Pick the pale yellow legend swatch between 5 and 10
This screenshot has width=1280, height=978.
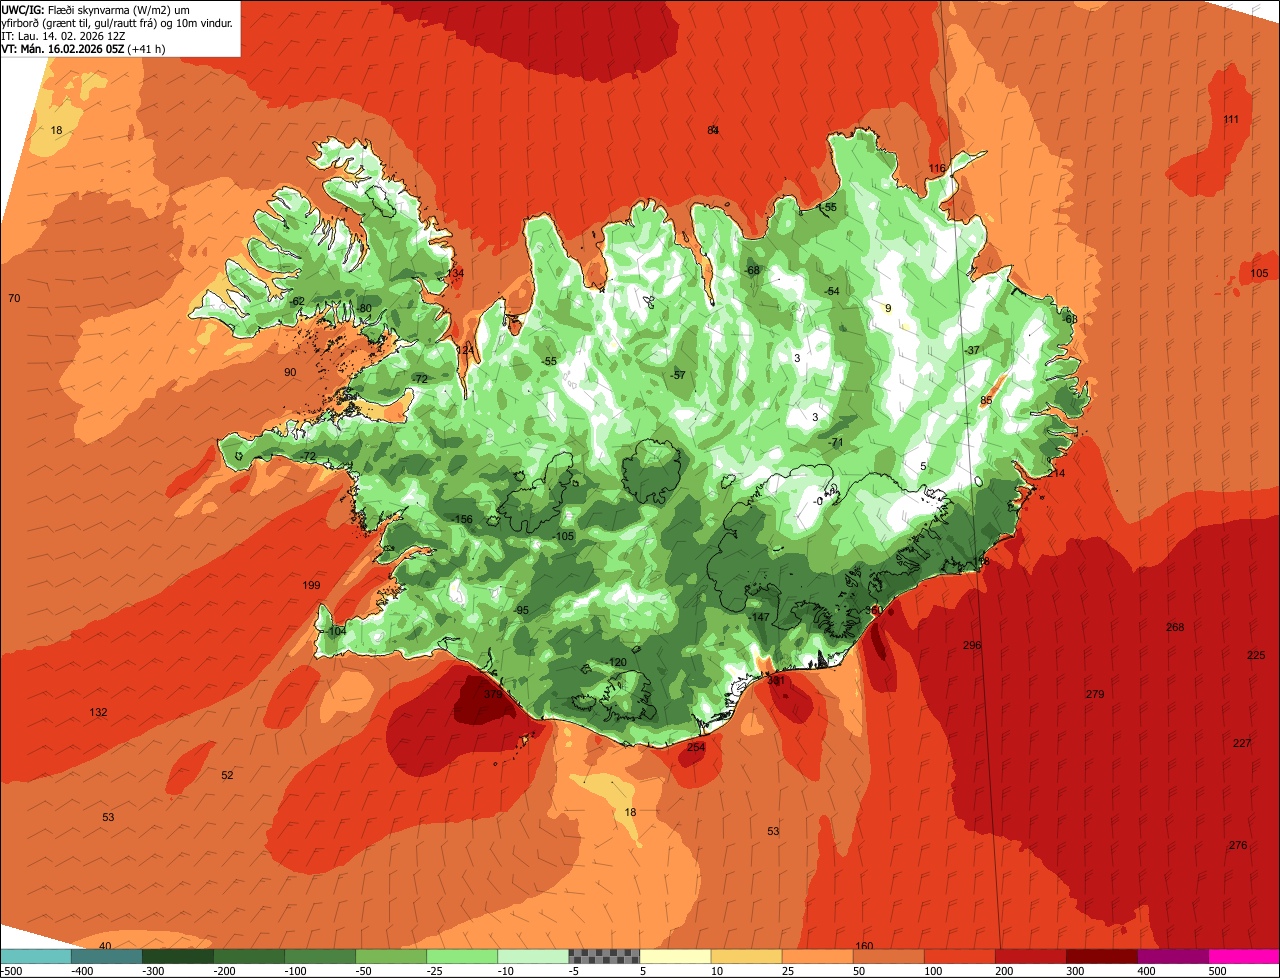(675, 956)
